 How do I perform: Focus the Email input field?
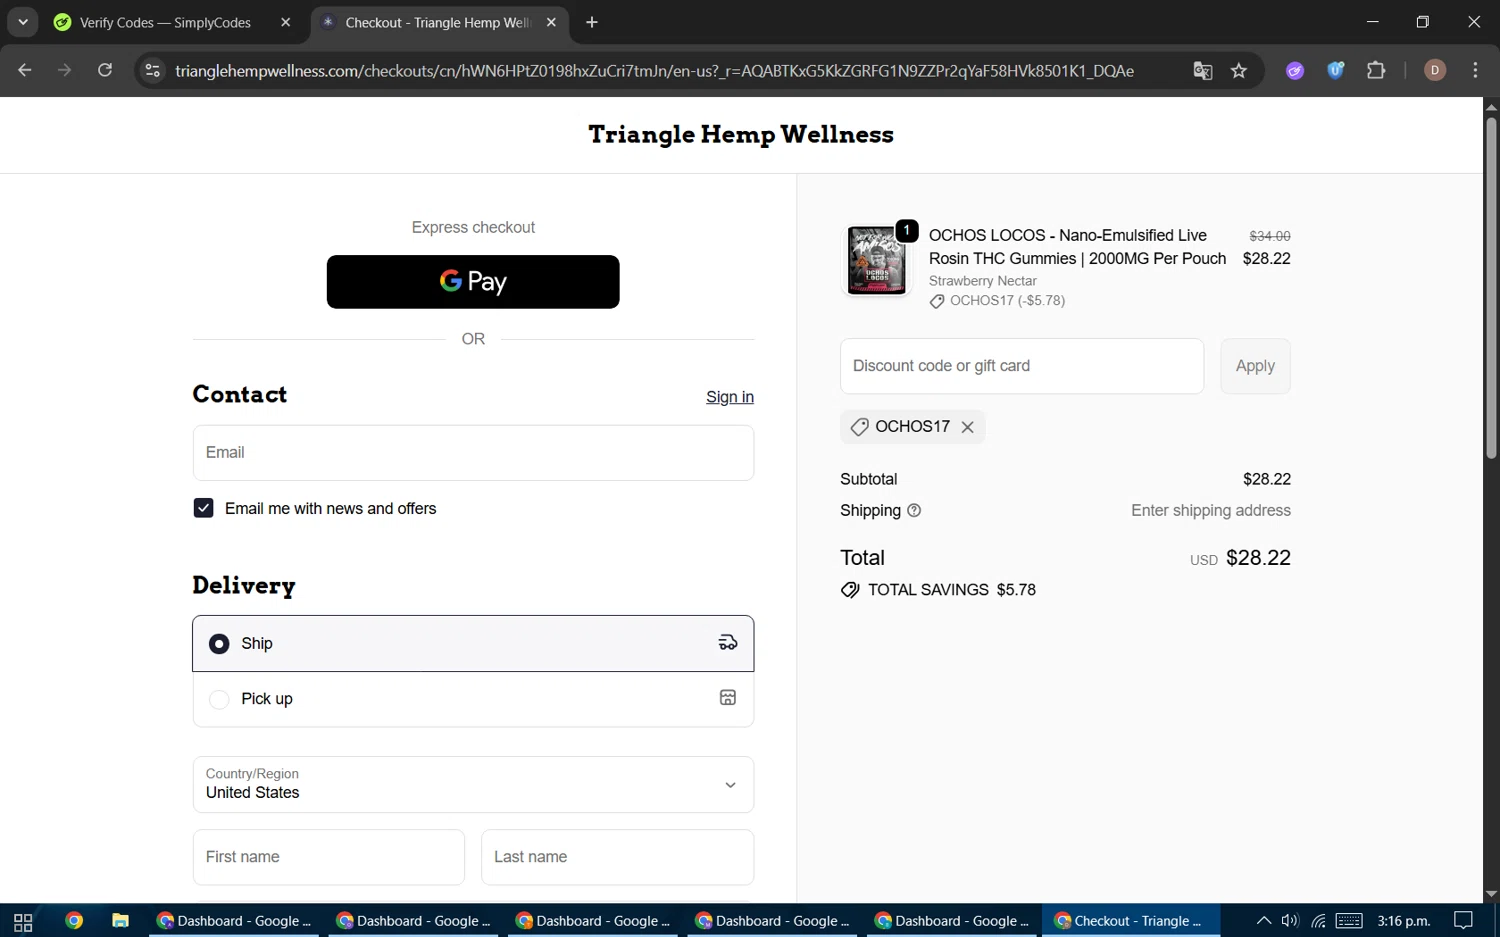click(473, 453)
